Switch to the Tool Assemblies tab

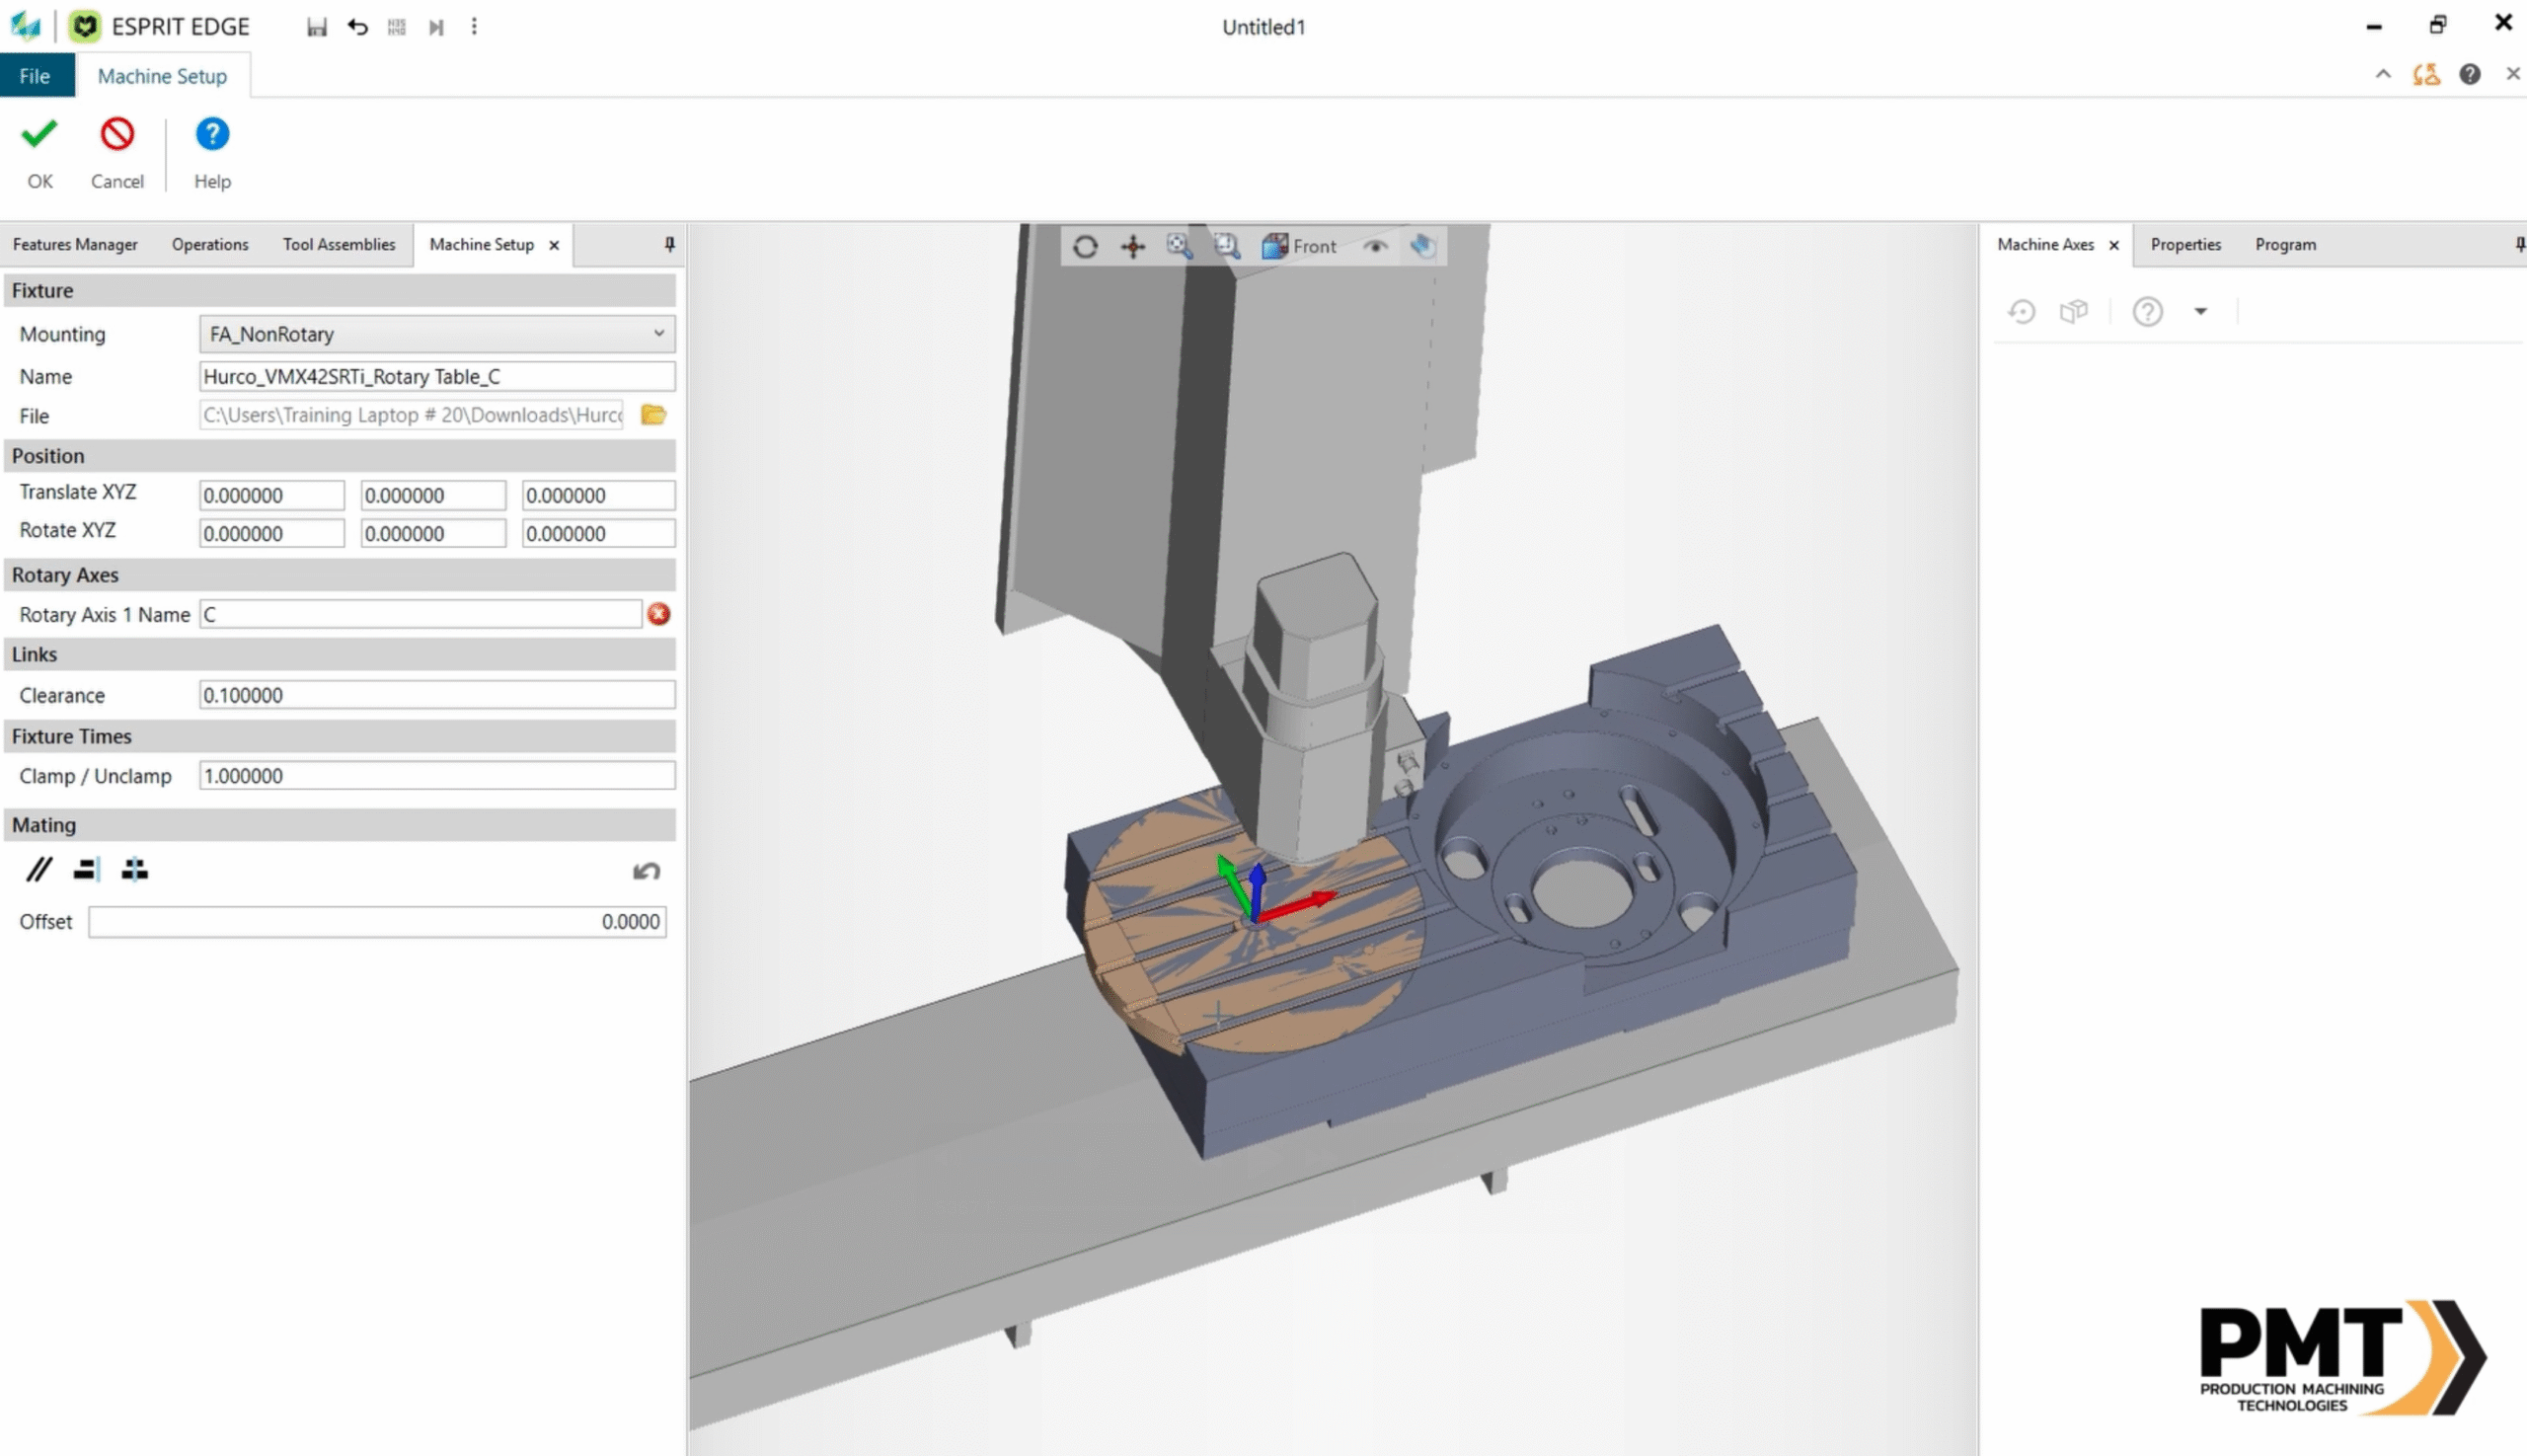tap(339, 244)
